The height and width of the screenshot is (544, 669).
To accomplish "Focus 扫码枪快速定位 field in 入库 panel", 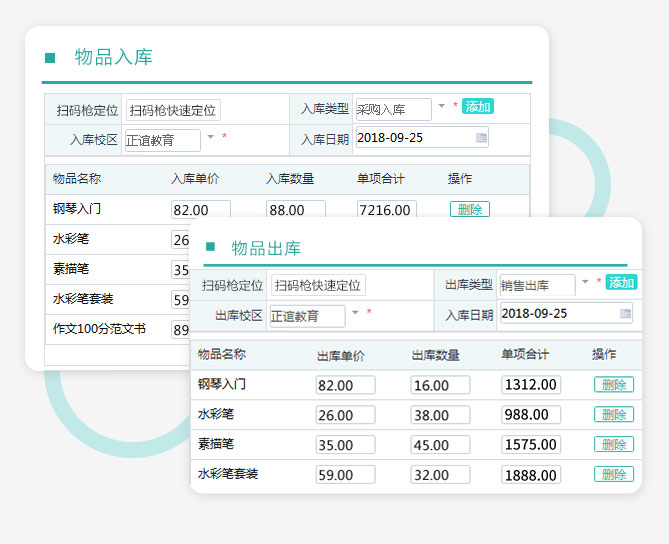I will 173,110.
